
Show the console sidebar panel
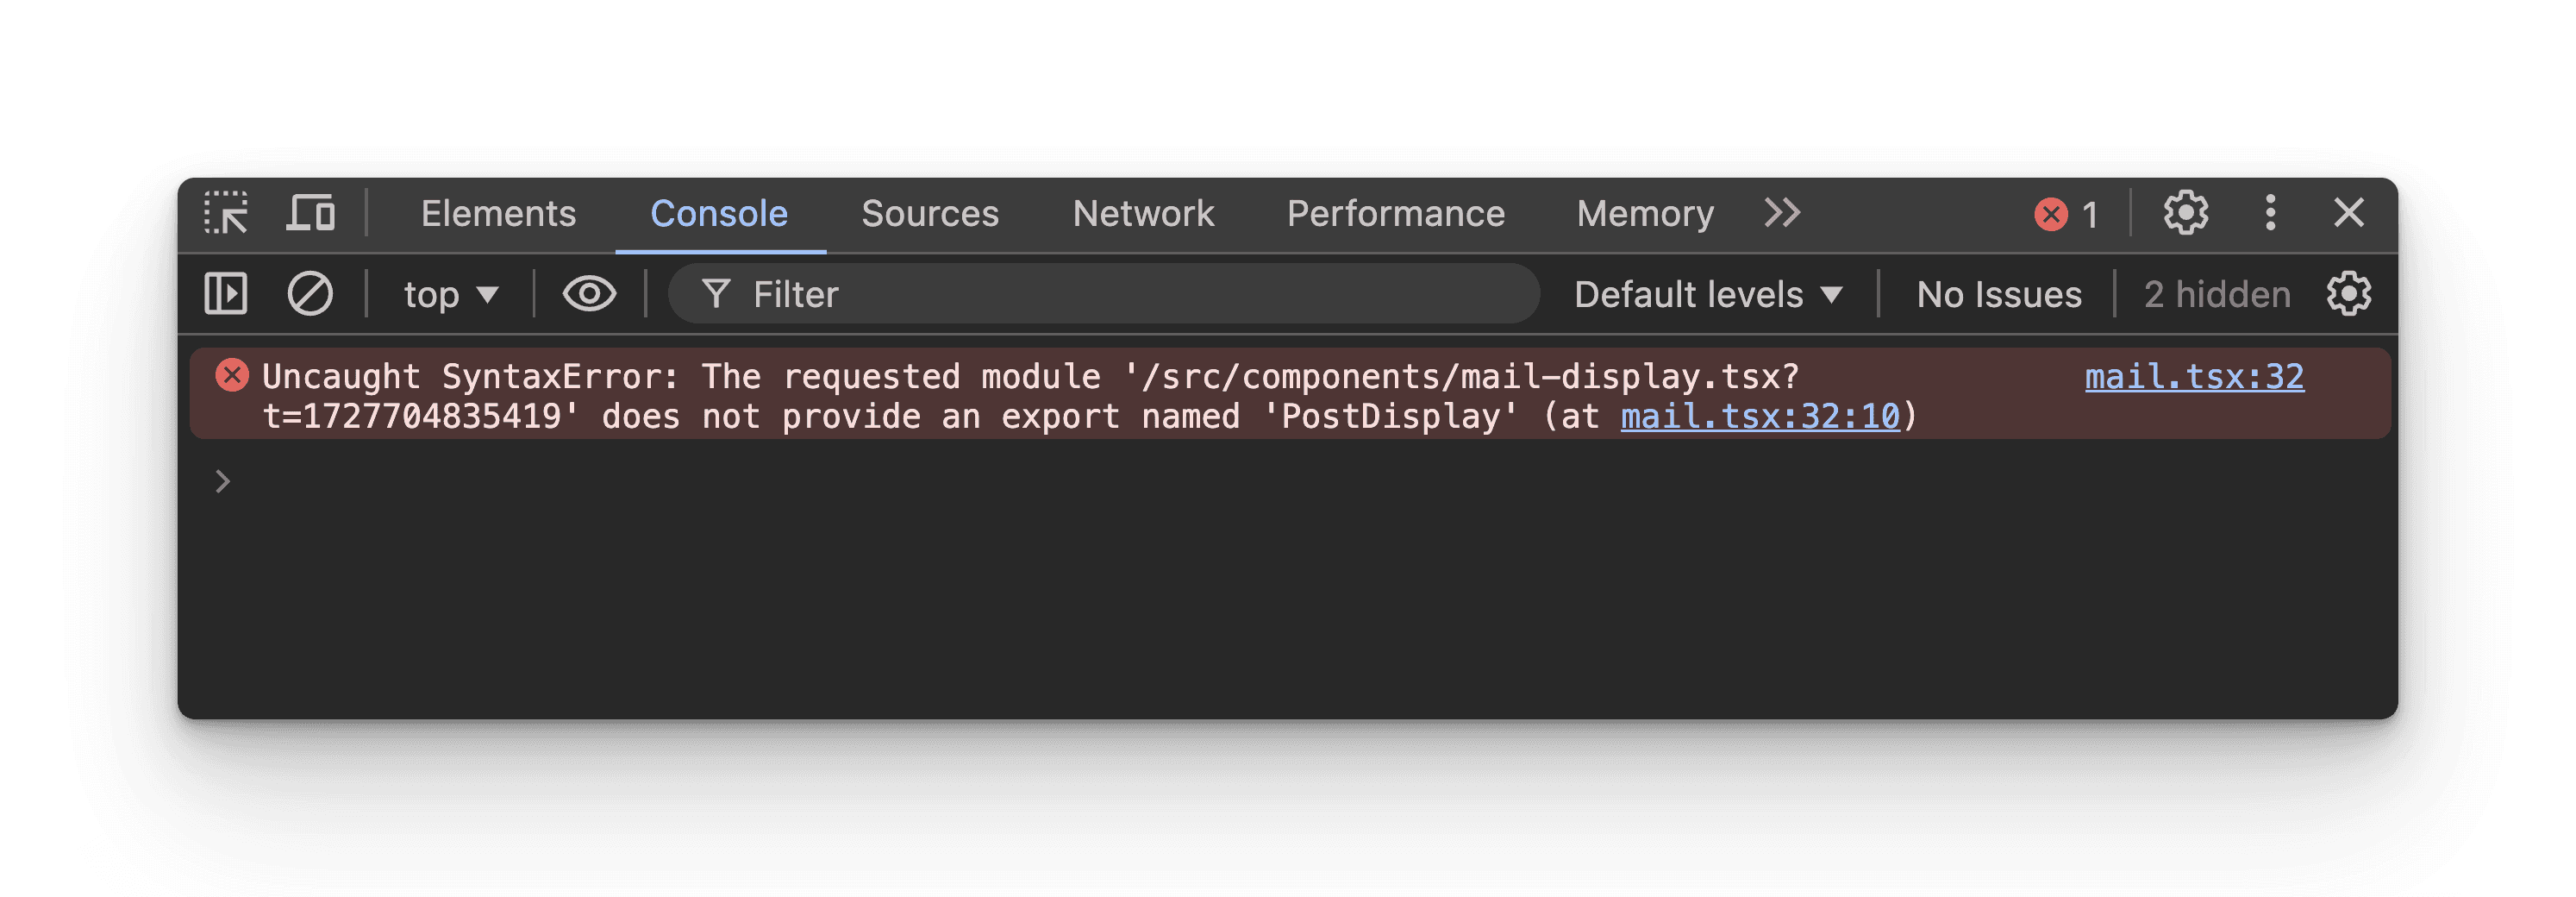(226, 294)
